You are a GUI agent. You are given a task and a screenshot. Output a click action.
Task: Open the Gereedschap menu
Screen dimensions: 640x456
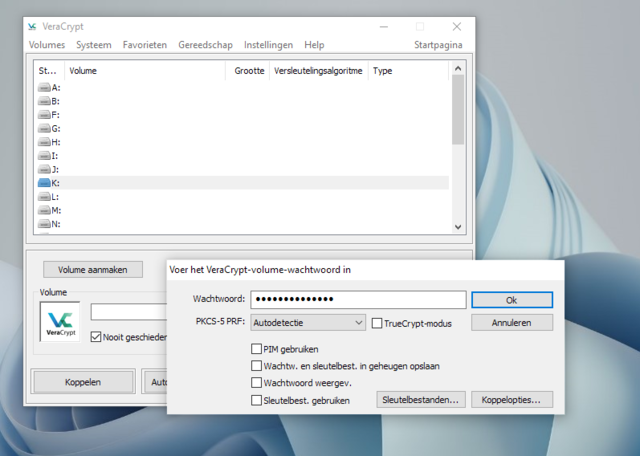pos(205,45)
